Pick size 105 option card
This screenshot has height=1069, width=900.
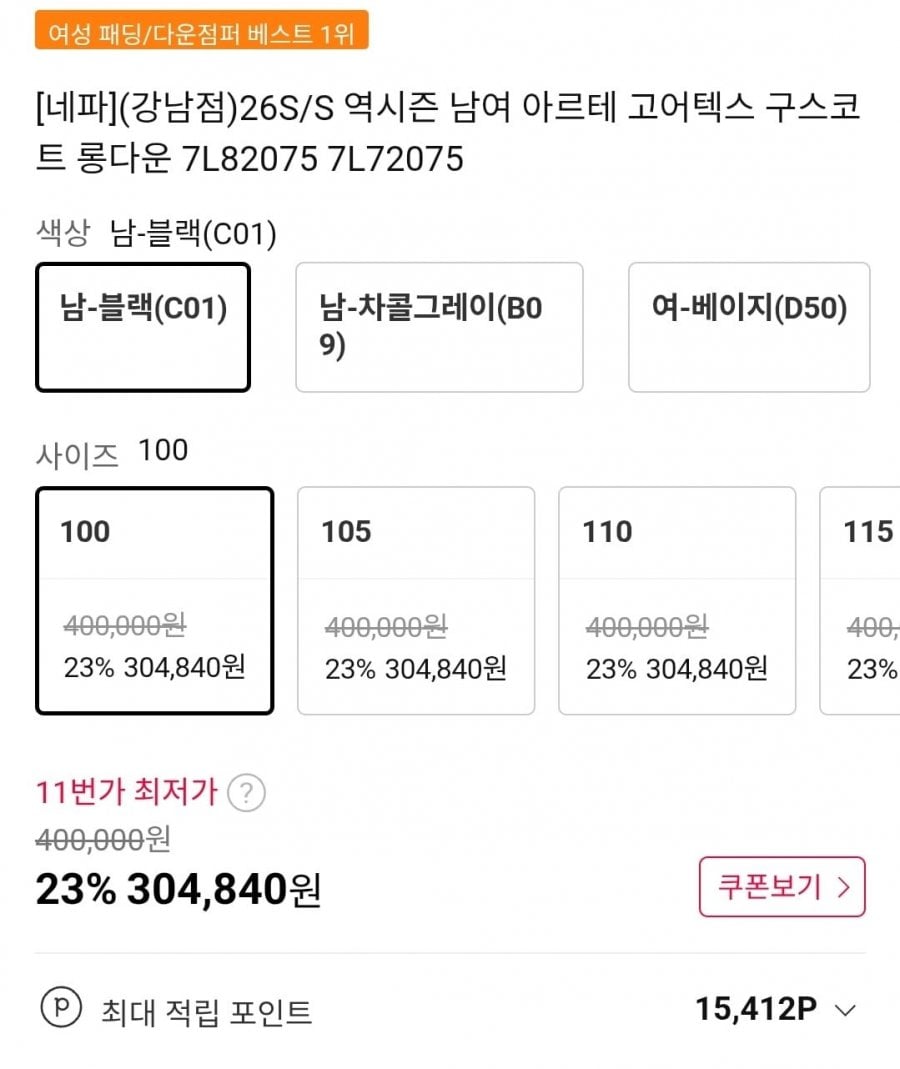point(416,601)
